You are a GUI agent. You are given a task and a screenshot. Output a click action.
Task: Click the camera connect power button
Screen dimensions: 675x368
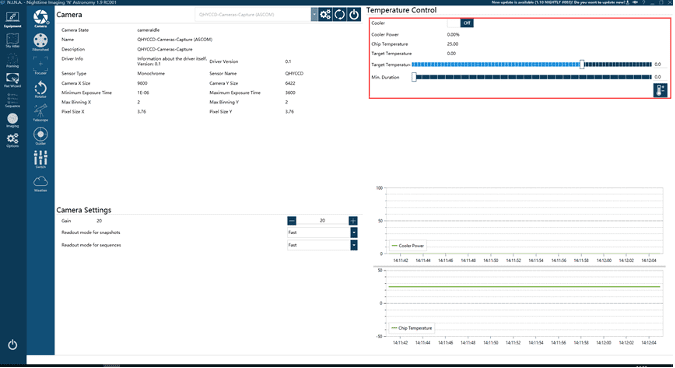(x=354, y=14)
